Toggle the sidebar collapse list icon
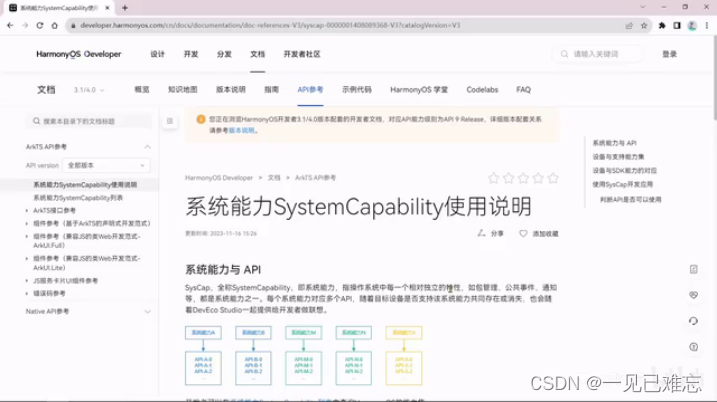717x402 pixels. click(x=170, y=121)
